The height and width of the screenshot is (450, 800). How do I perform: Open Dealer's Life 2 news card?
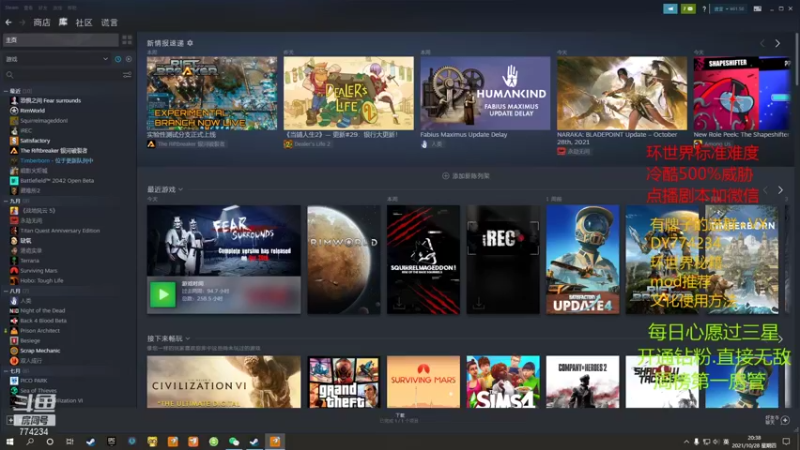pos(348,93)
